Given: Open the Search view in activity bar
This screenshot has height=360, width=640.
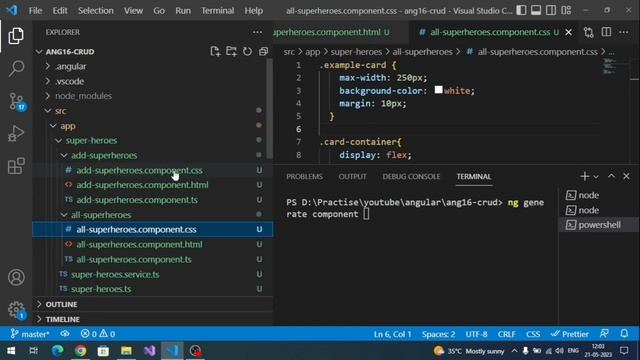Looking at the screenshot, I should (16, 68).
